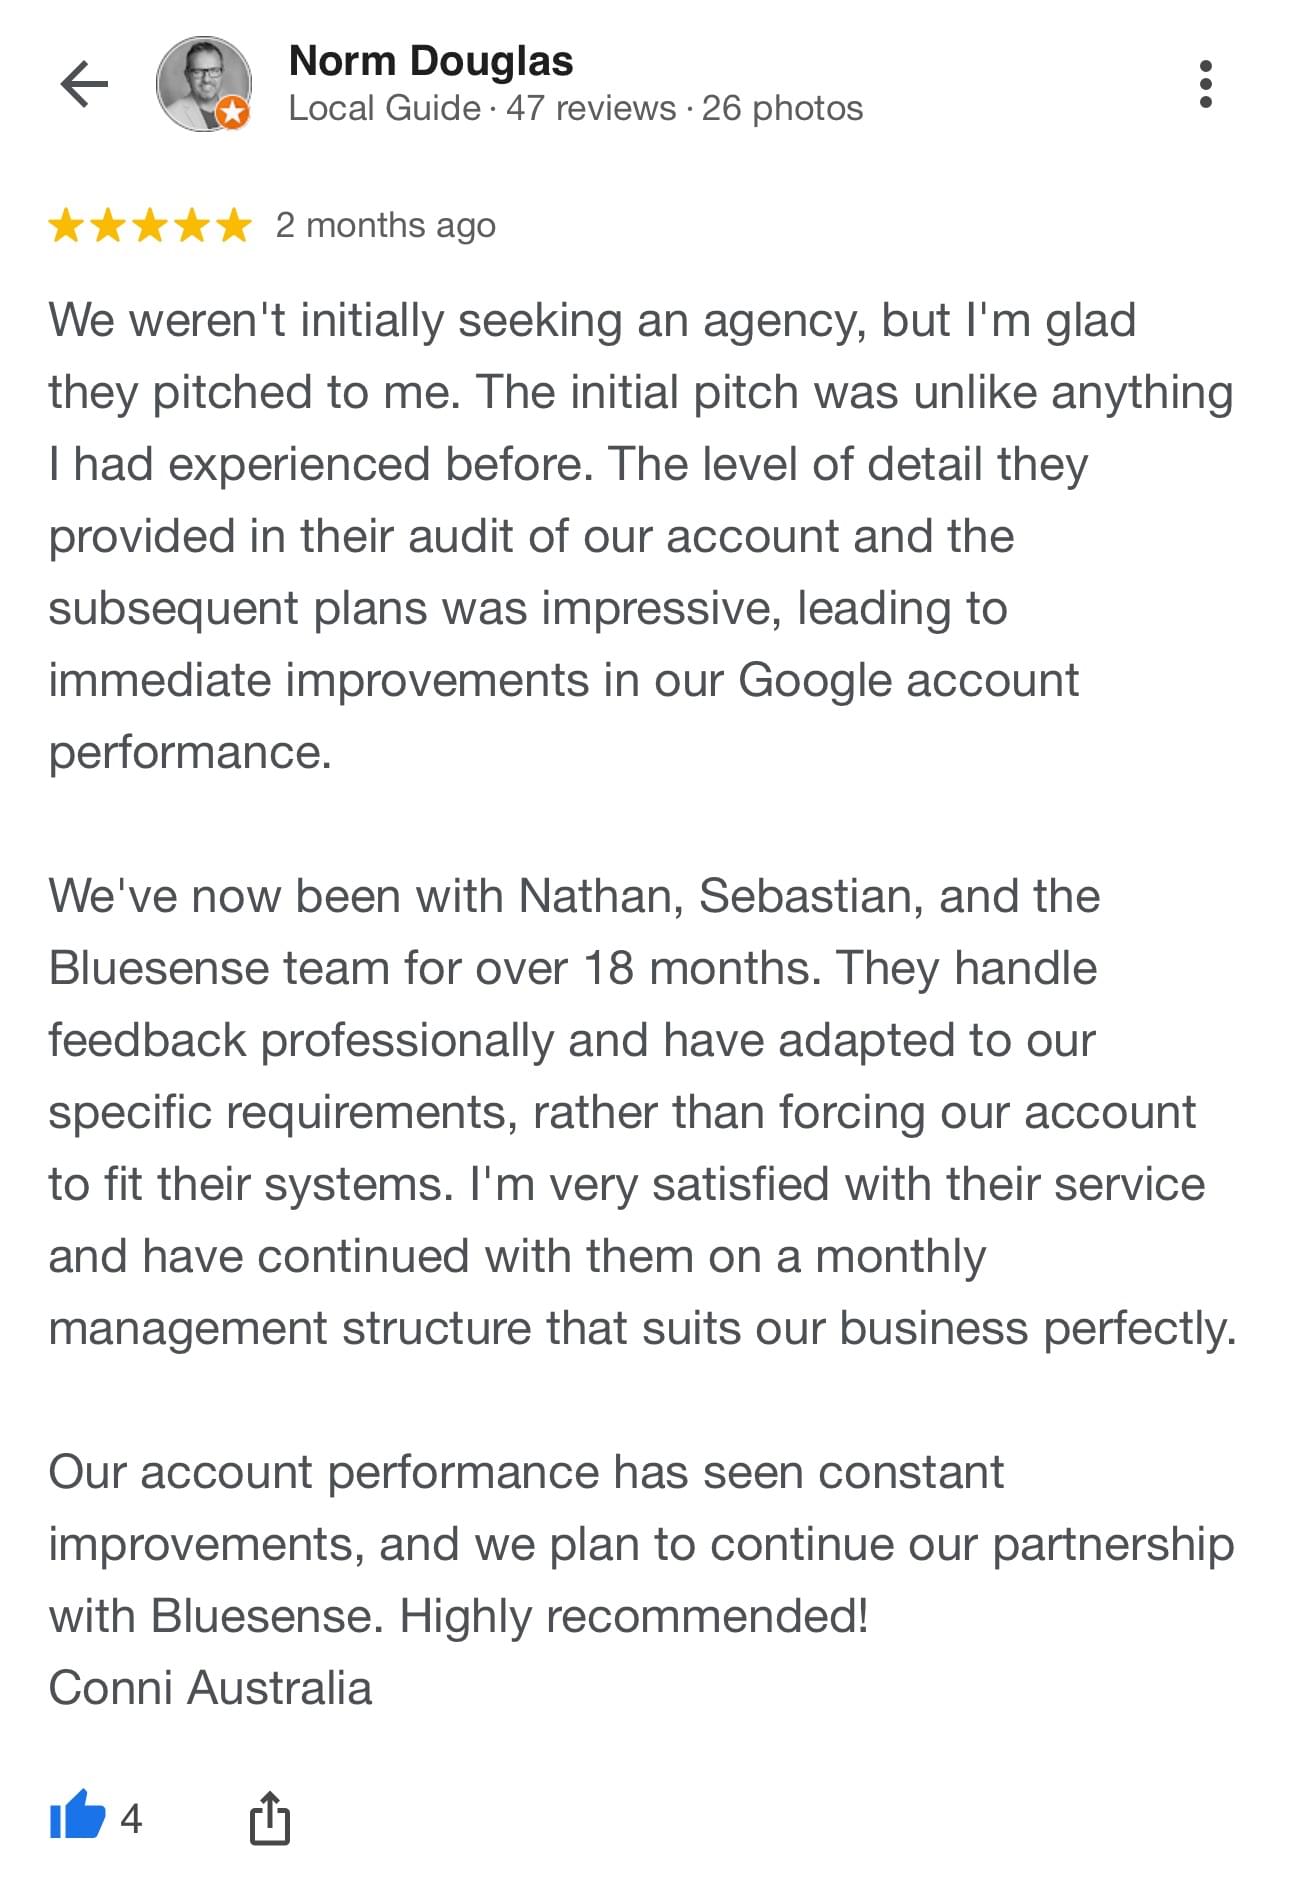Toggle the blue thumbs-up like button
1290x1877 pixels.
tap(77, 1815)
